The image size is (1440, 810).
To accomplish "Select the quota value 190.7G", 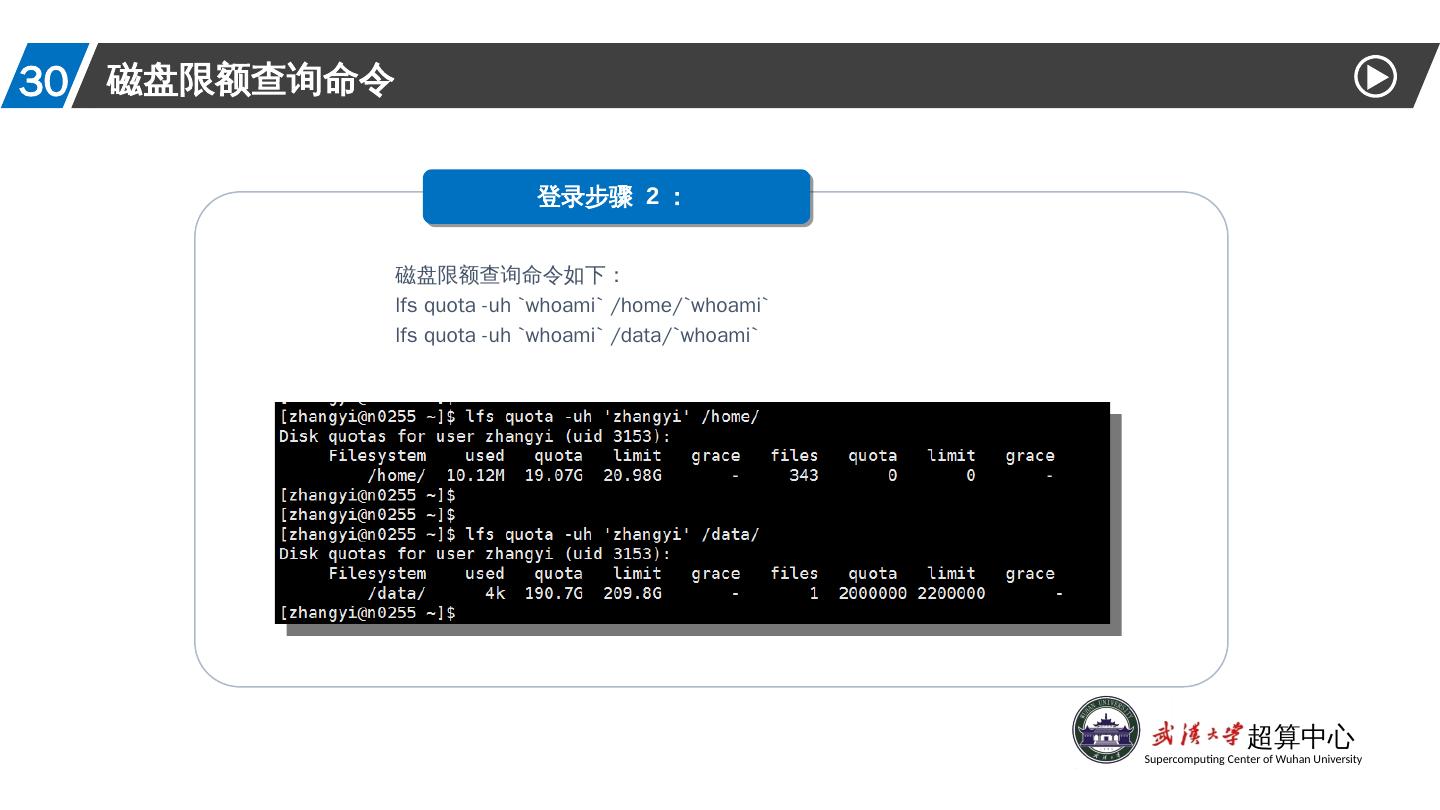I will click(x=553, y=593).
